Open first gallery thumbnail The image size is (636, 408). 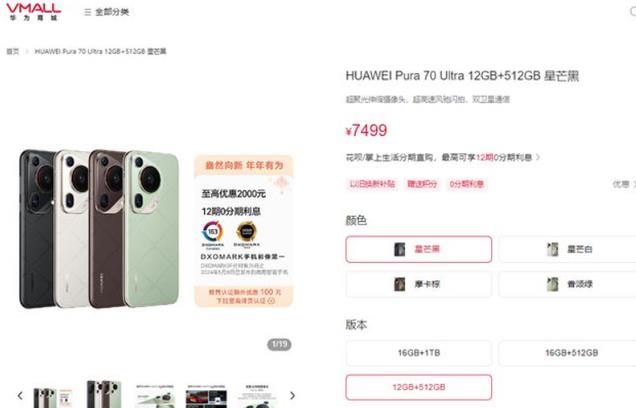pos(54,397)
